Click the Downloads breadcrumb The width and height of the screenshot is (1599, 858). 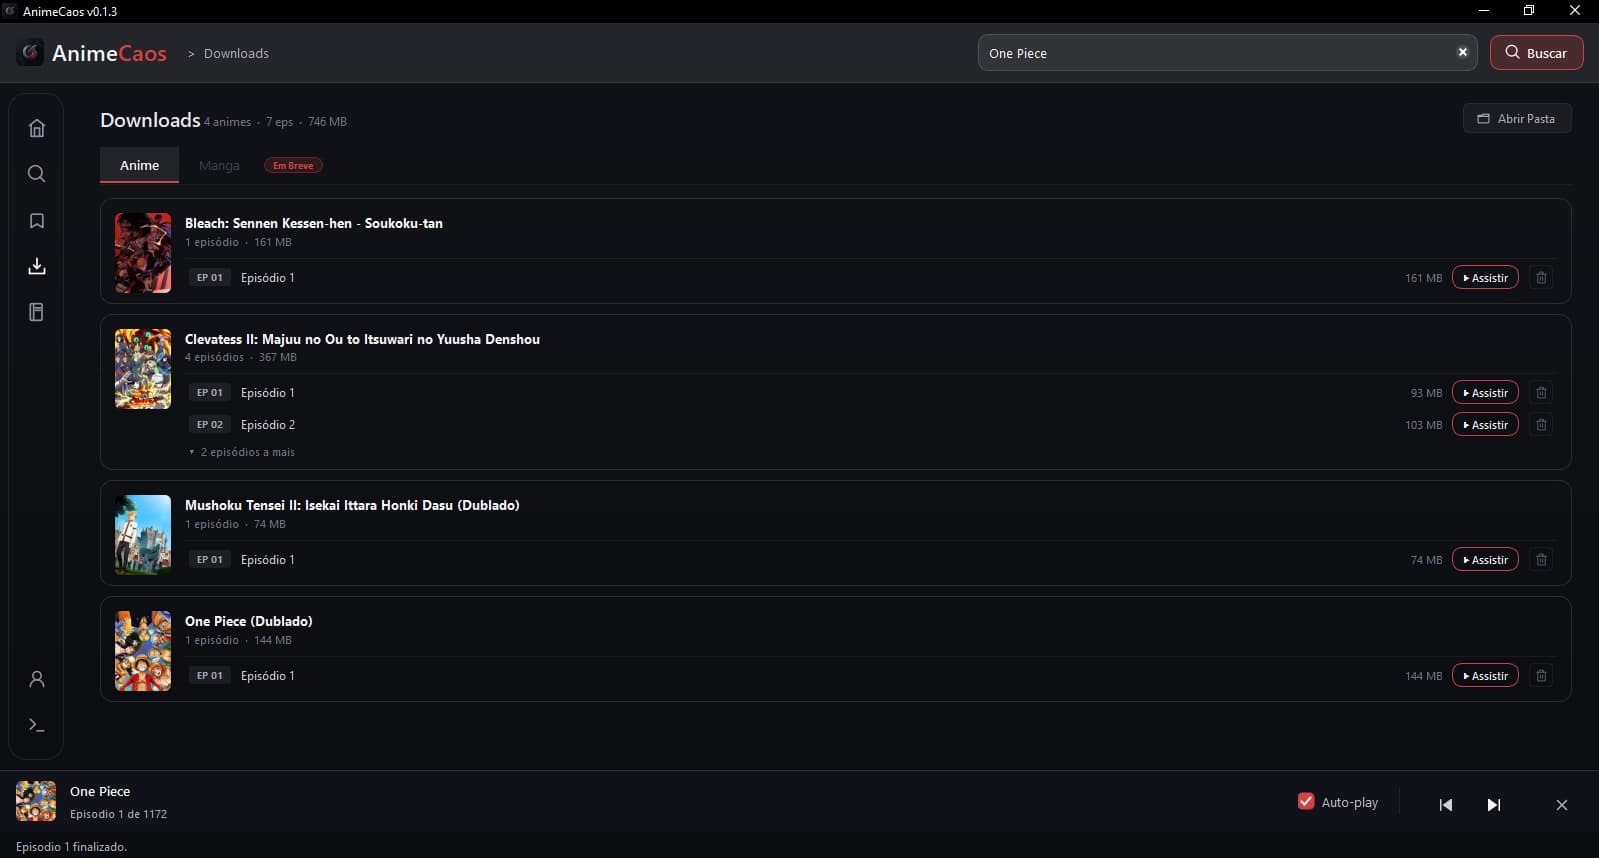236,53
